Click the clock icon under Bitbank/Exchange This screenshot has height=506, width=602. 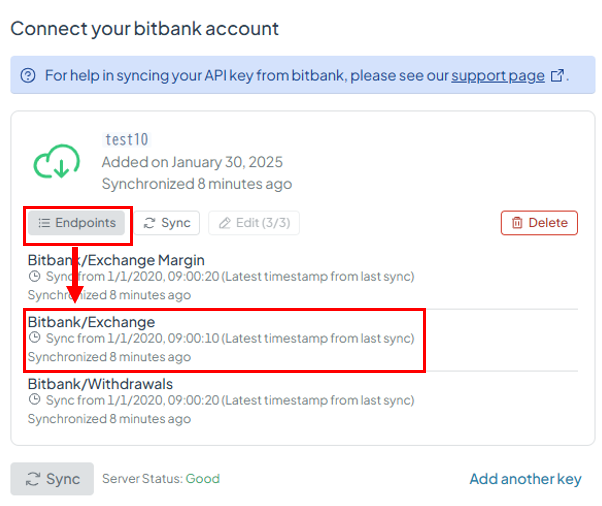pos(35,338)
